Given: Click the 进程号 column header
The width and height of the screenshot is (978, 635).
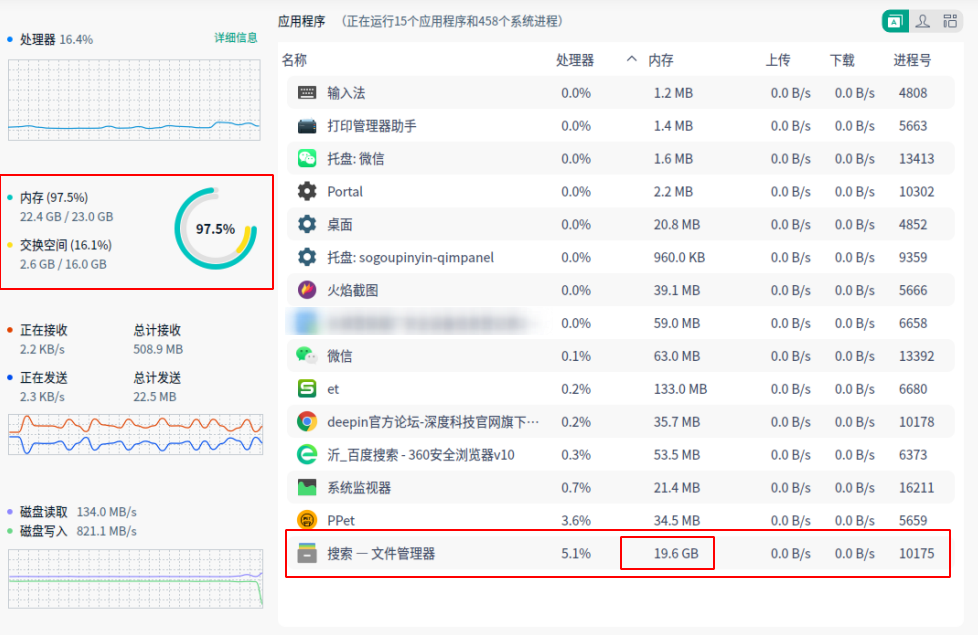Looking at the screenshot, I should [912, 60].
